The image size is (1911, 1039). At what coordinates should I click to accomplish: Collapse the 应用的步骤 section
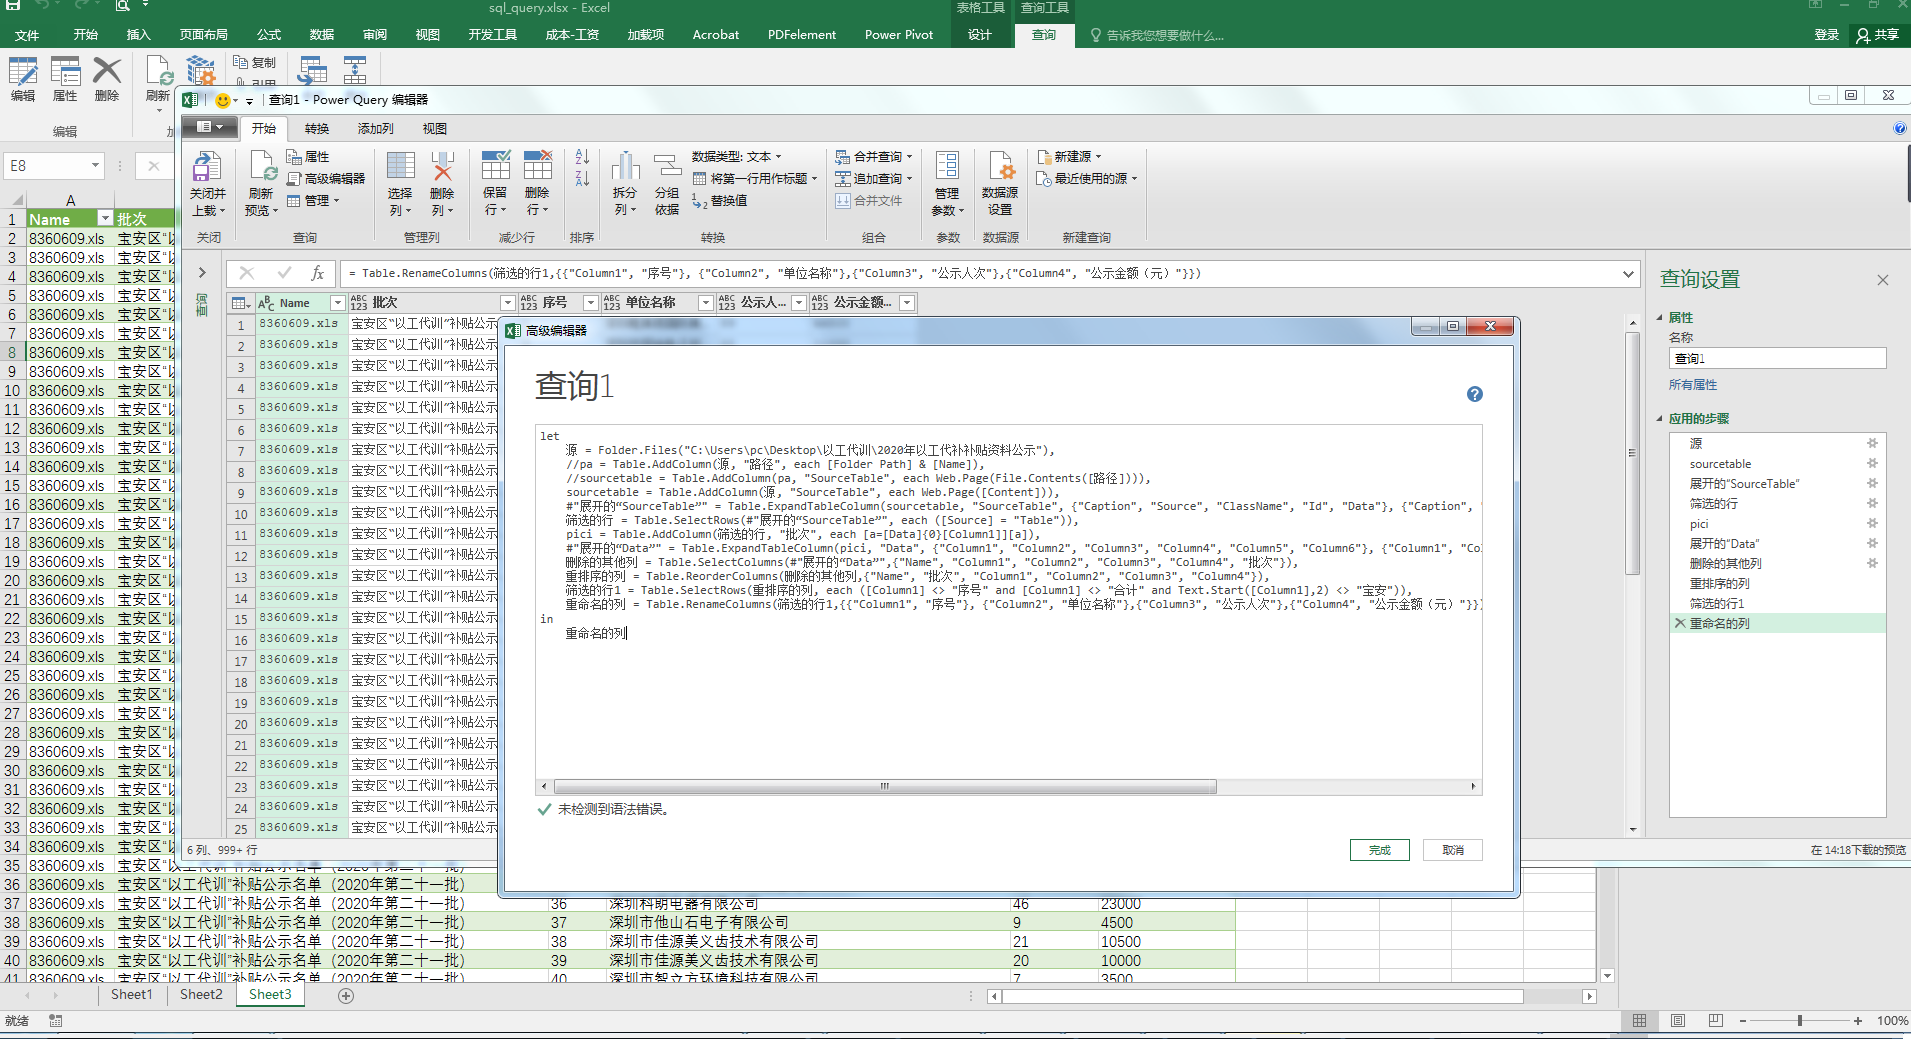(x=1661, y=419)
